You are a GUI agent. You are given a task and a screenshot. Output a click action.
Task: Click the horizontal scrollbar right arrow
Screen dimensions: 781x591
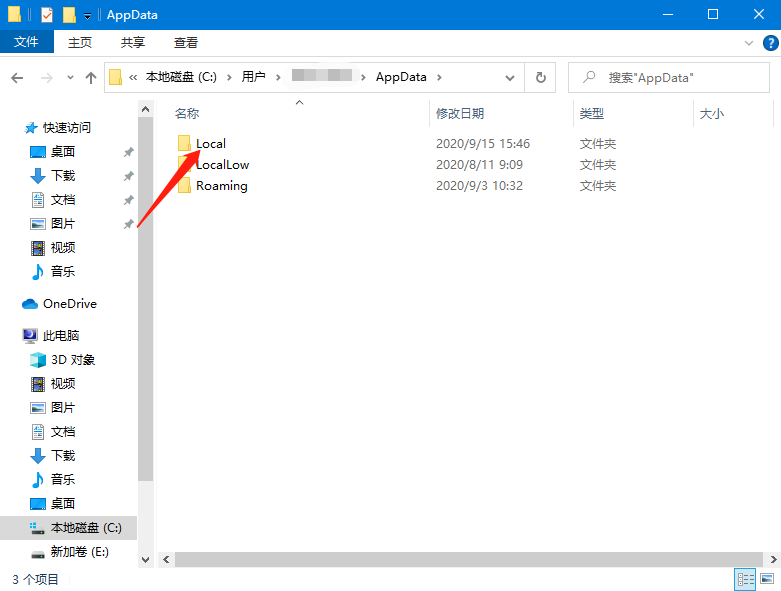pyautogui.click(x=773, y=560)
